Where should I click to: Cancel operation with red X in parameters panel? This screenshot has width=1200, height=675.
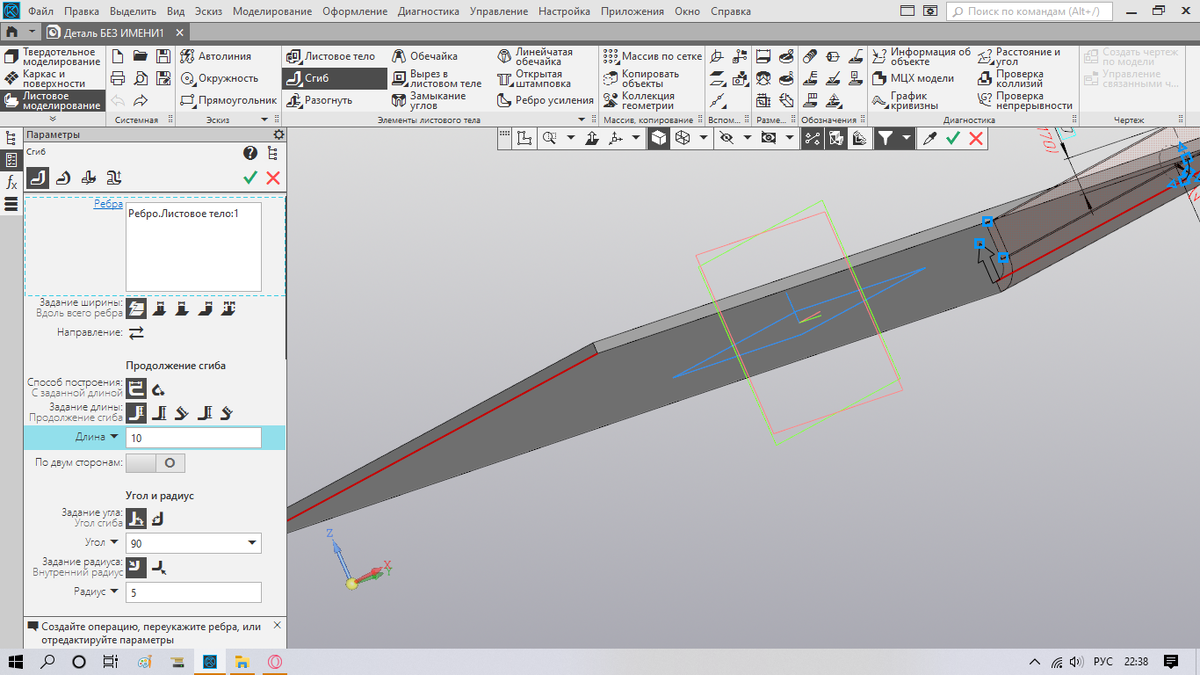[273, 177]
